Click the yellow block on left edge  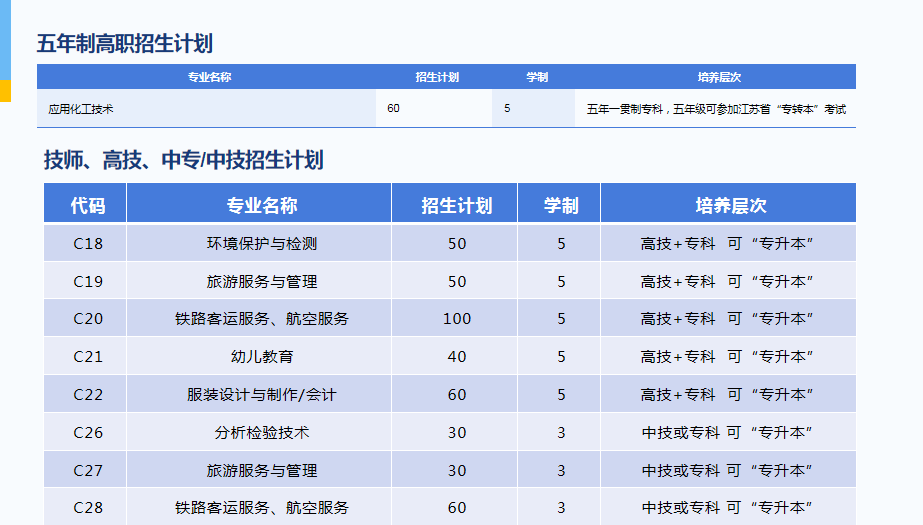click(5, 90)
